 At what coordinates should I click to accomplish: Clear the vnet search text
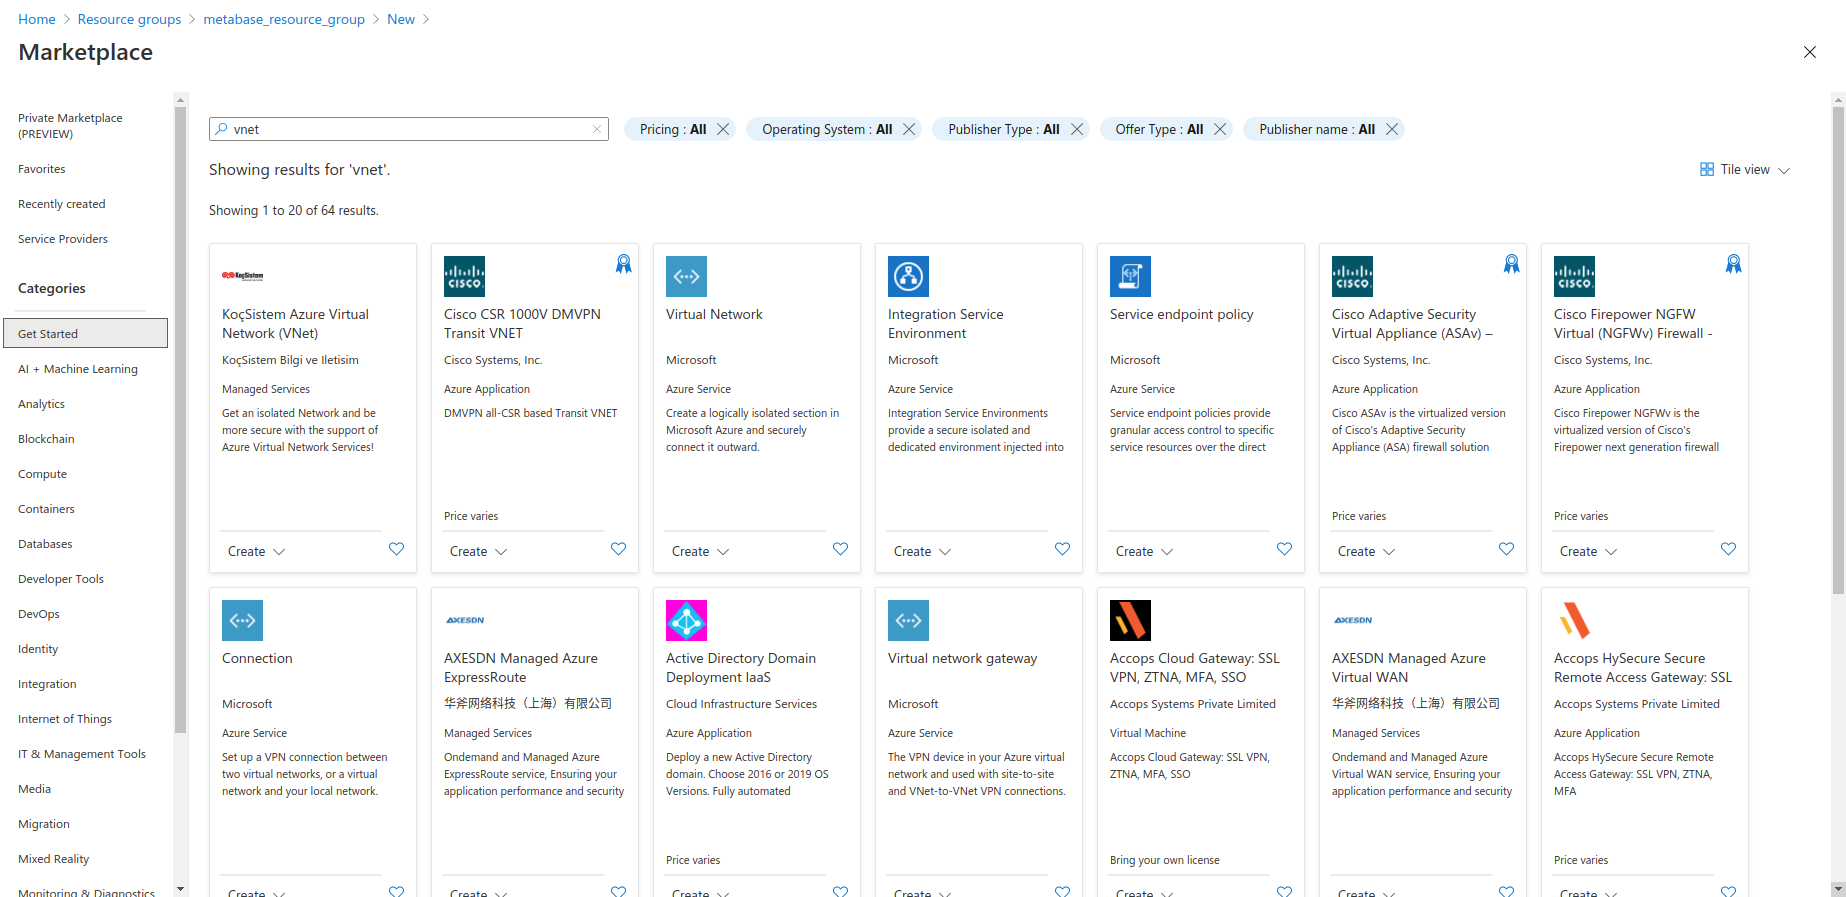596,129
